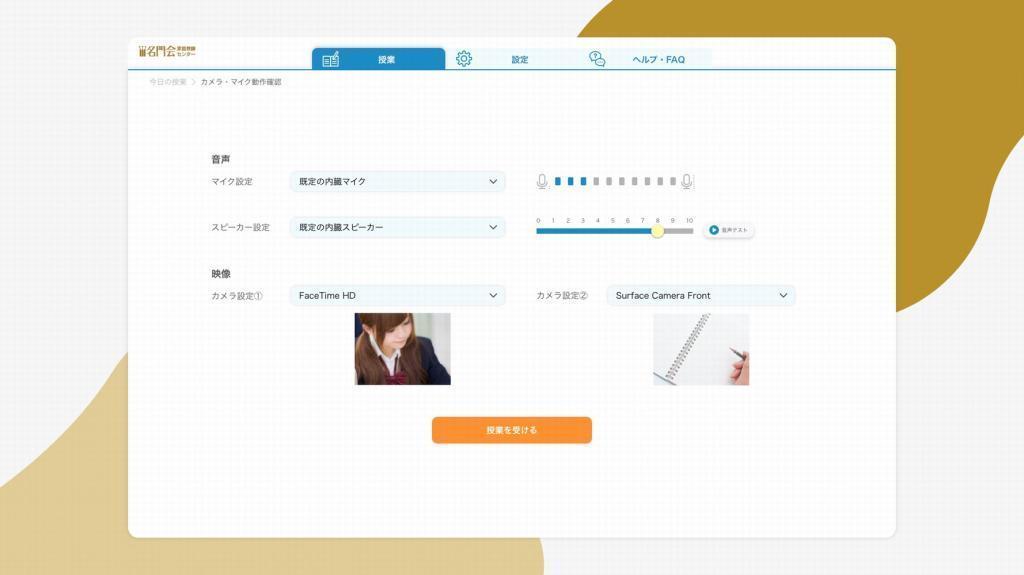Image resolution: width=1024 pixels, height=575 pixels.
Task: Click the play icon for sound test
Action: 714,230
